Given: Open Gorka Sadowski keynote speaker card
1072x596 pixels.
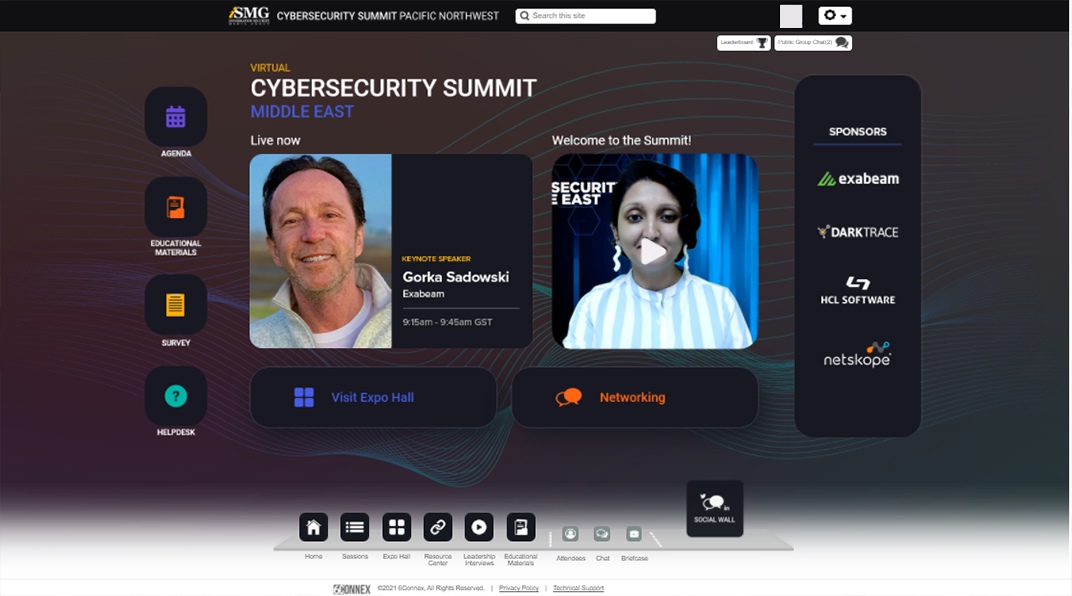Looking at the screenshot, I should pyautogui.click(x=391, y=251).
